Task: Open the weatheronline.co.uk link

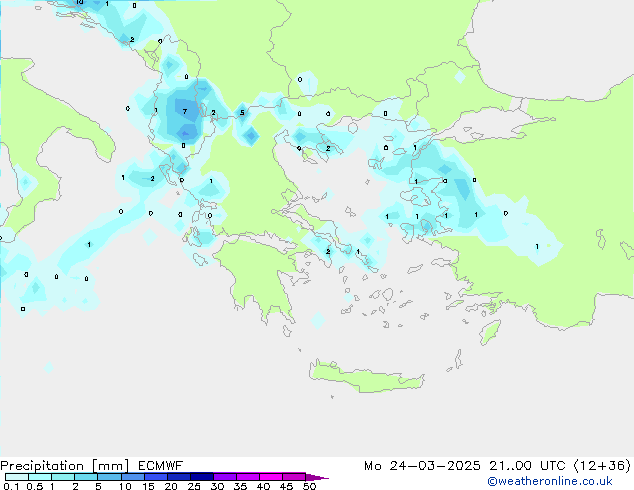Action: 549,481
